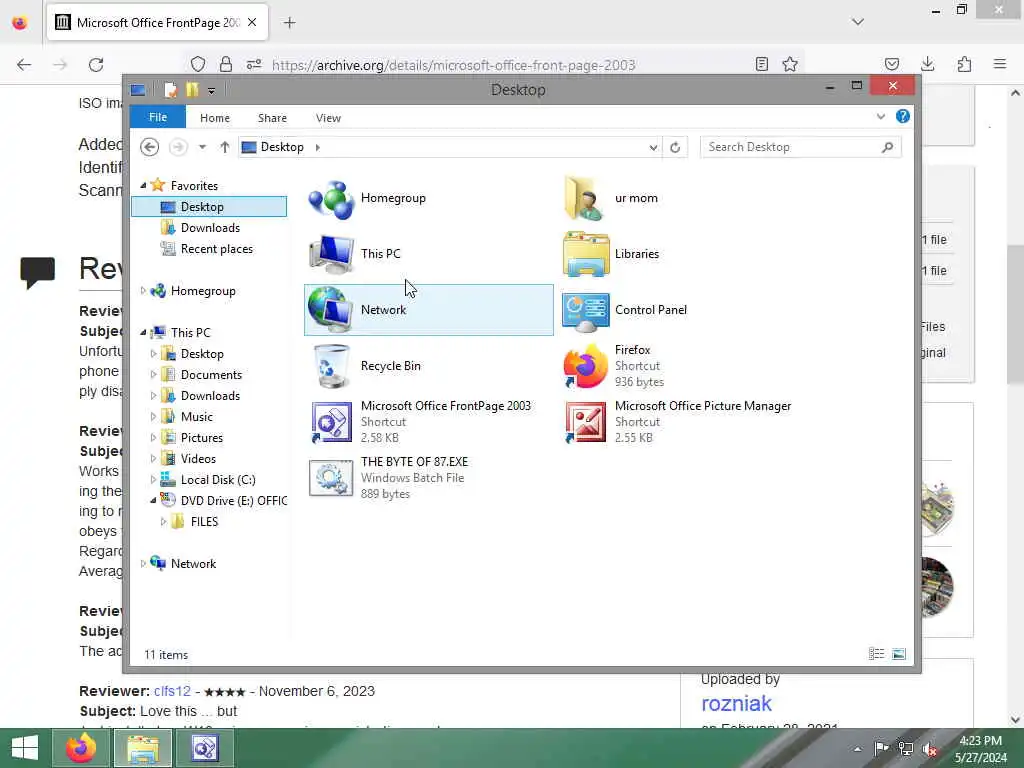
Task: Open a new Firefox tab
Action: pos(289,23)
